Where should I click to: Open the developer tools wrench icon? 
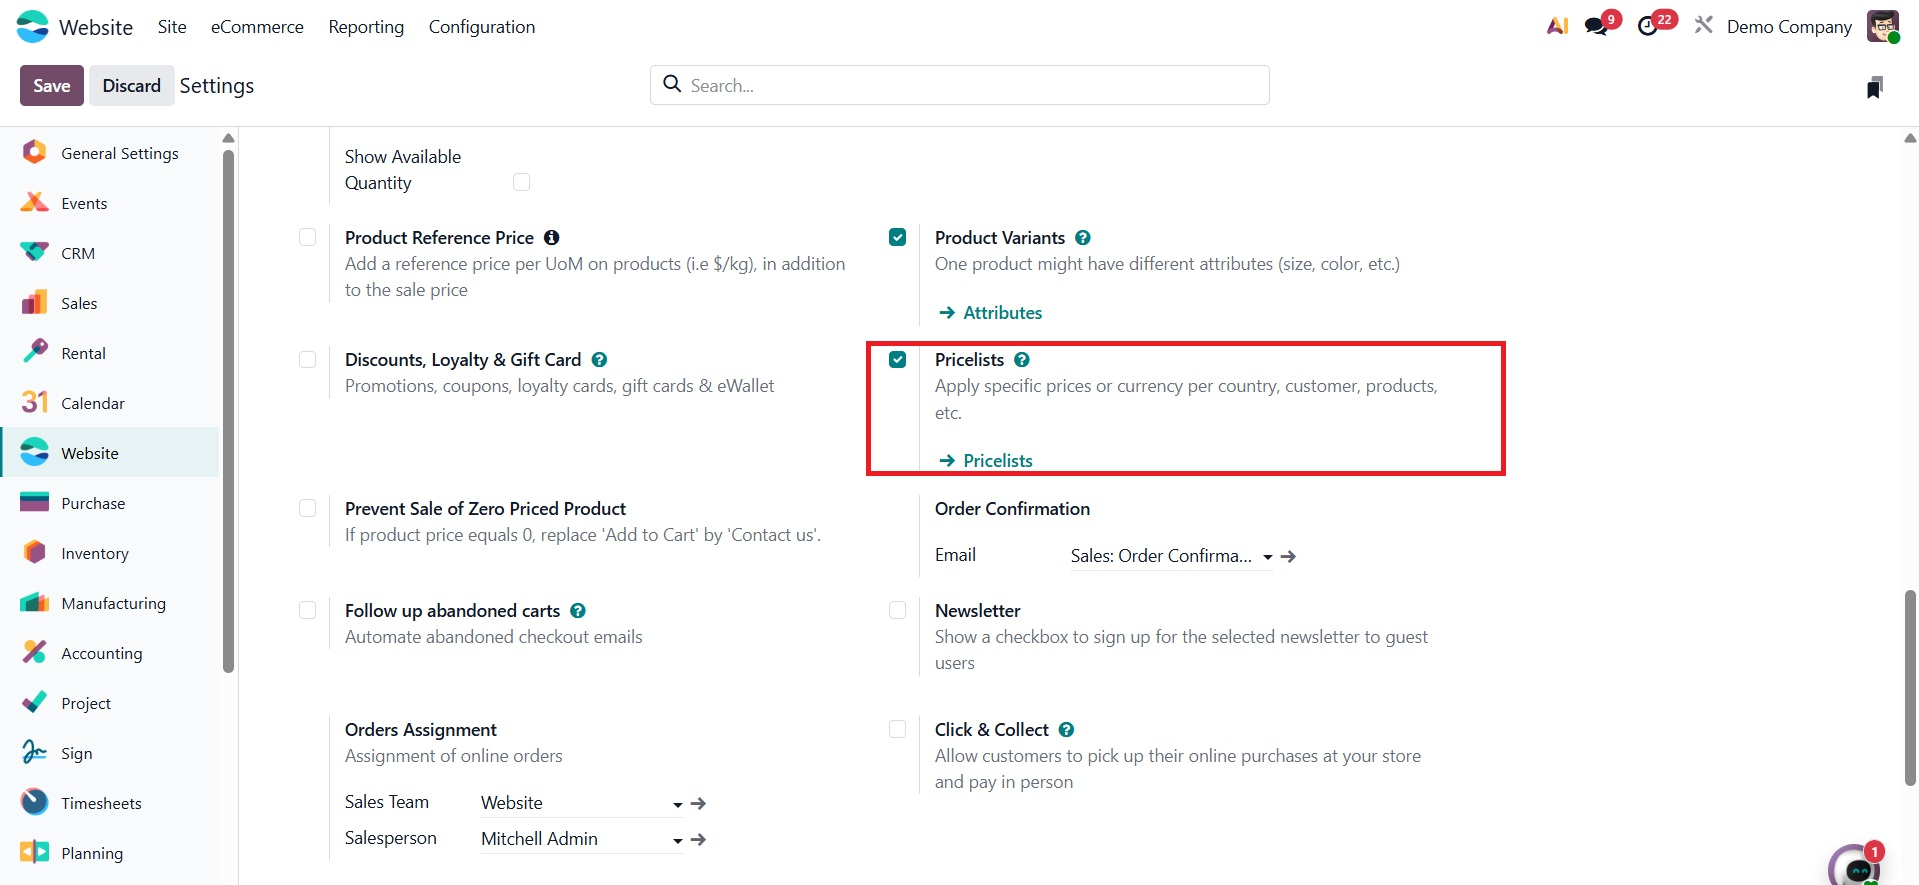click(x=1703, y=26)
